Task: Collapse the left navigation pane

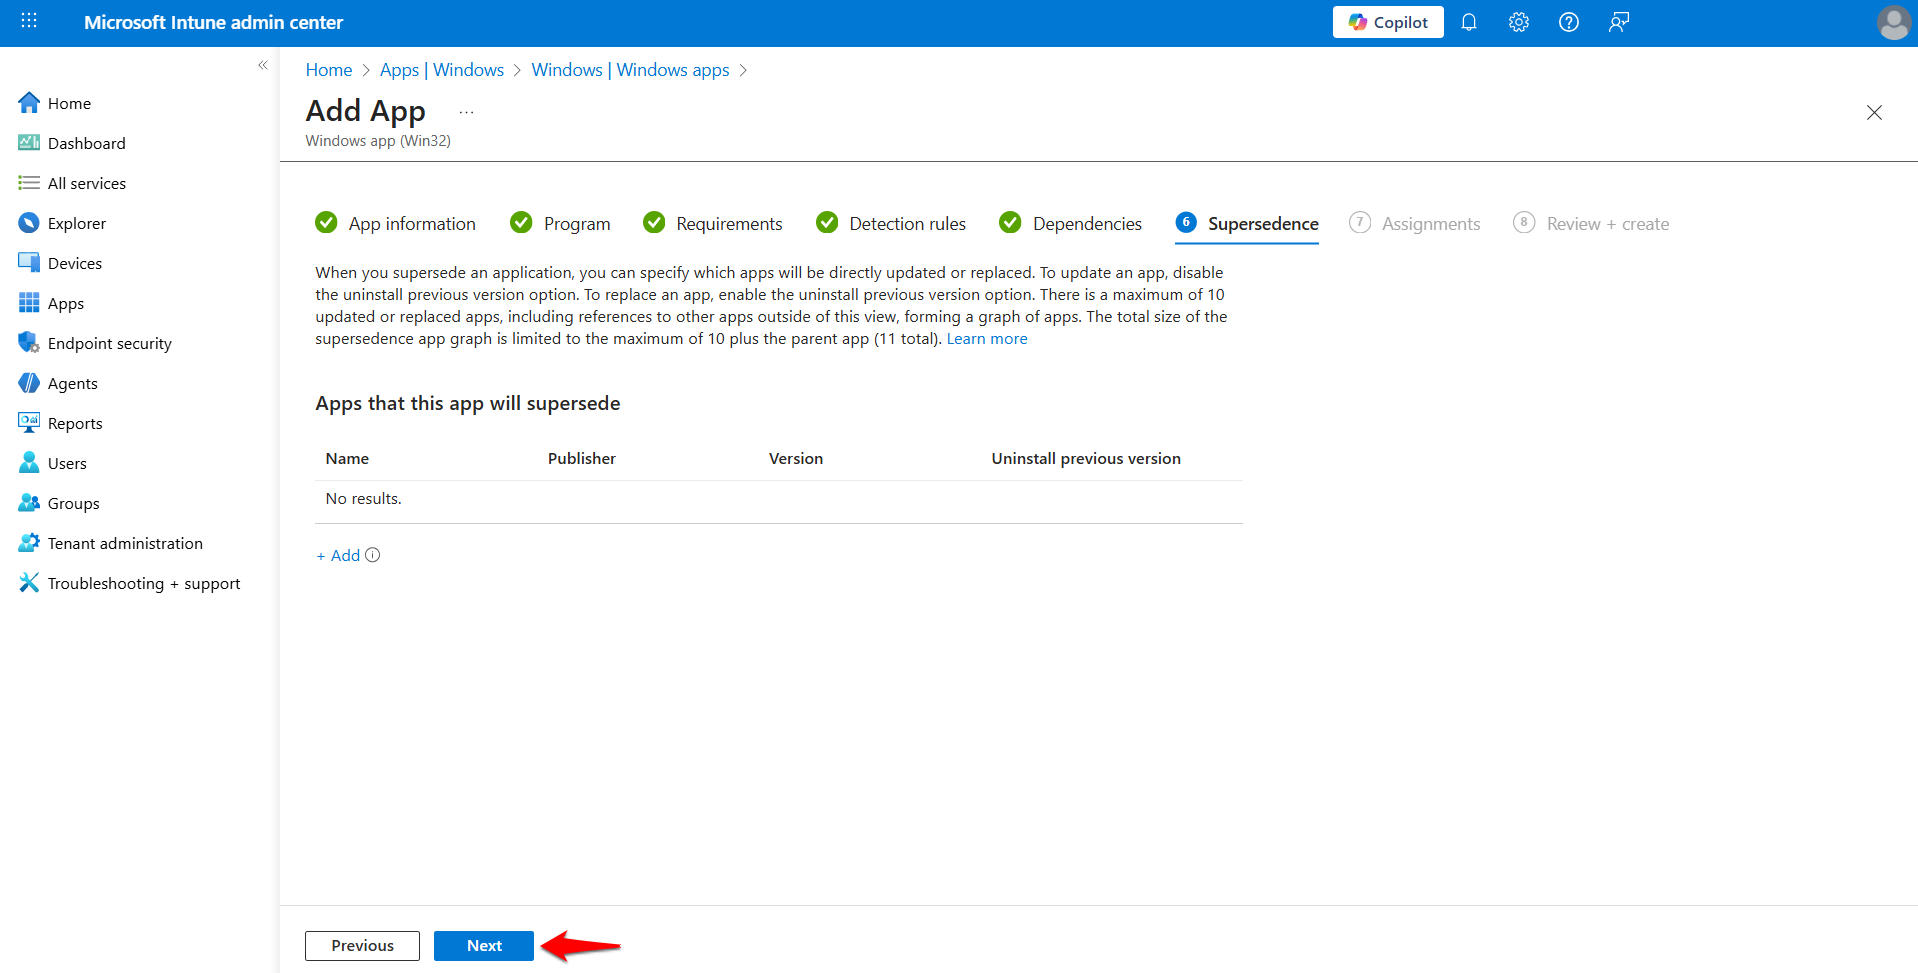Action: 263,65
